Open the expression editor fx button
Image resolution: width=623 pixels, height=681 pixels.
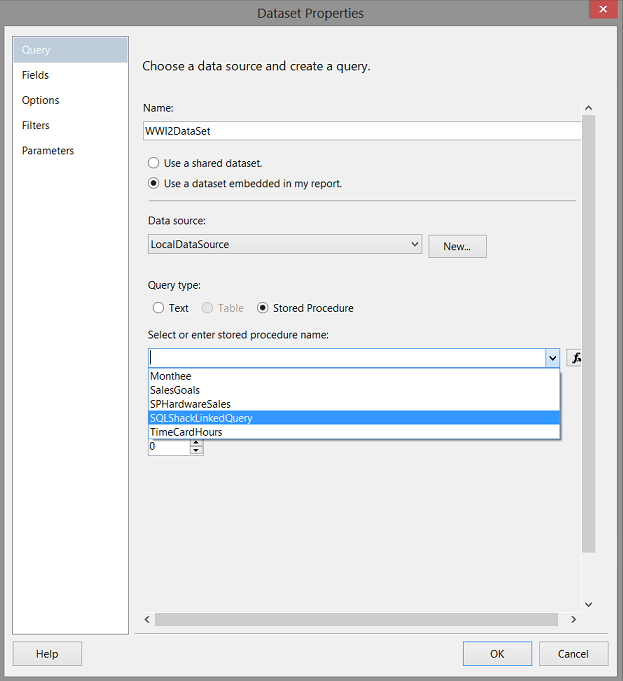coord(575,357)
